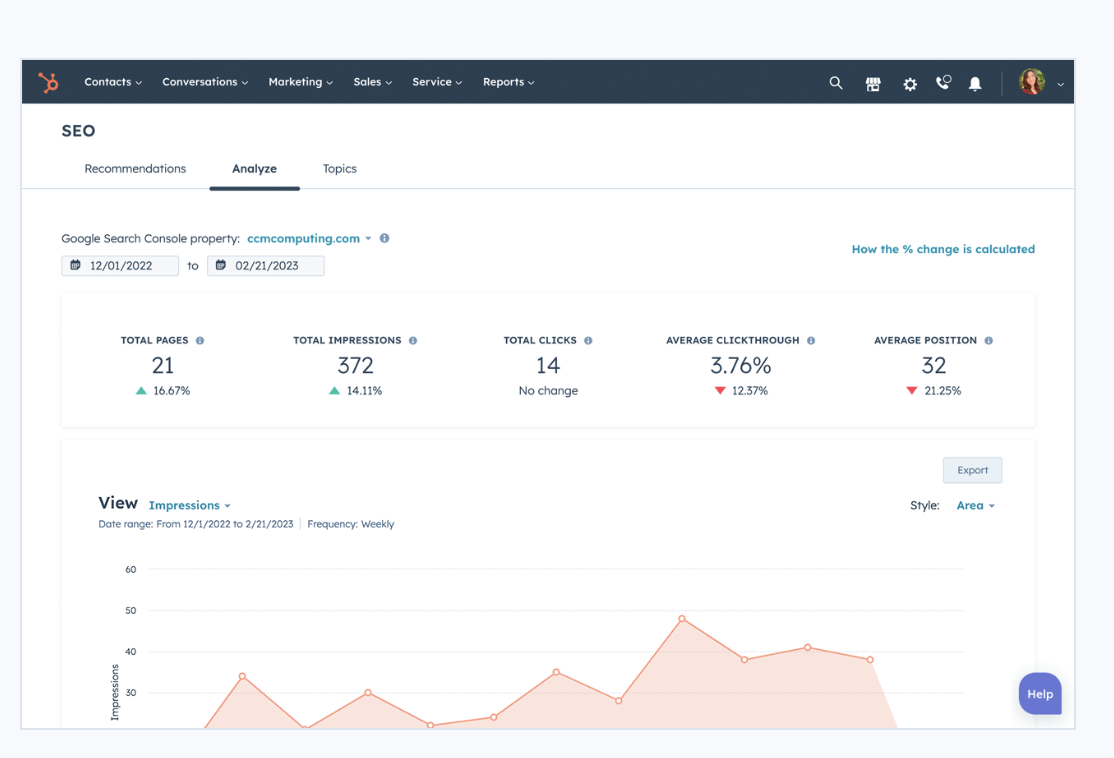1114x758 pixels.
Task: Click 'No change' under Total Clicks
Action: point(548,391)
